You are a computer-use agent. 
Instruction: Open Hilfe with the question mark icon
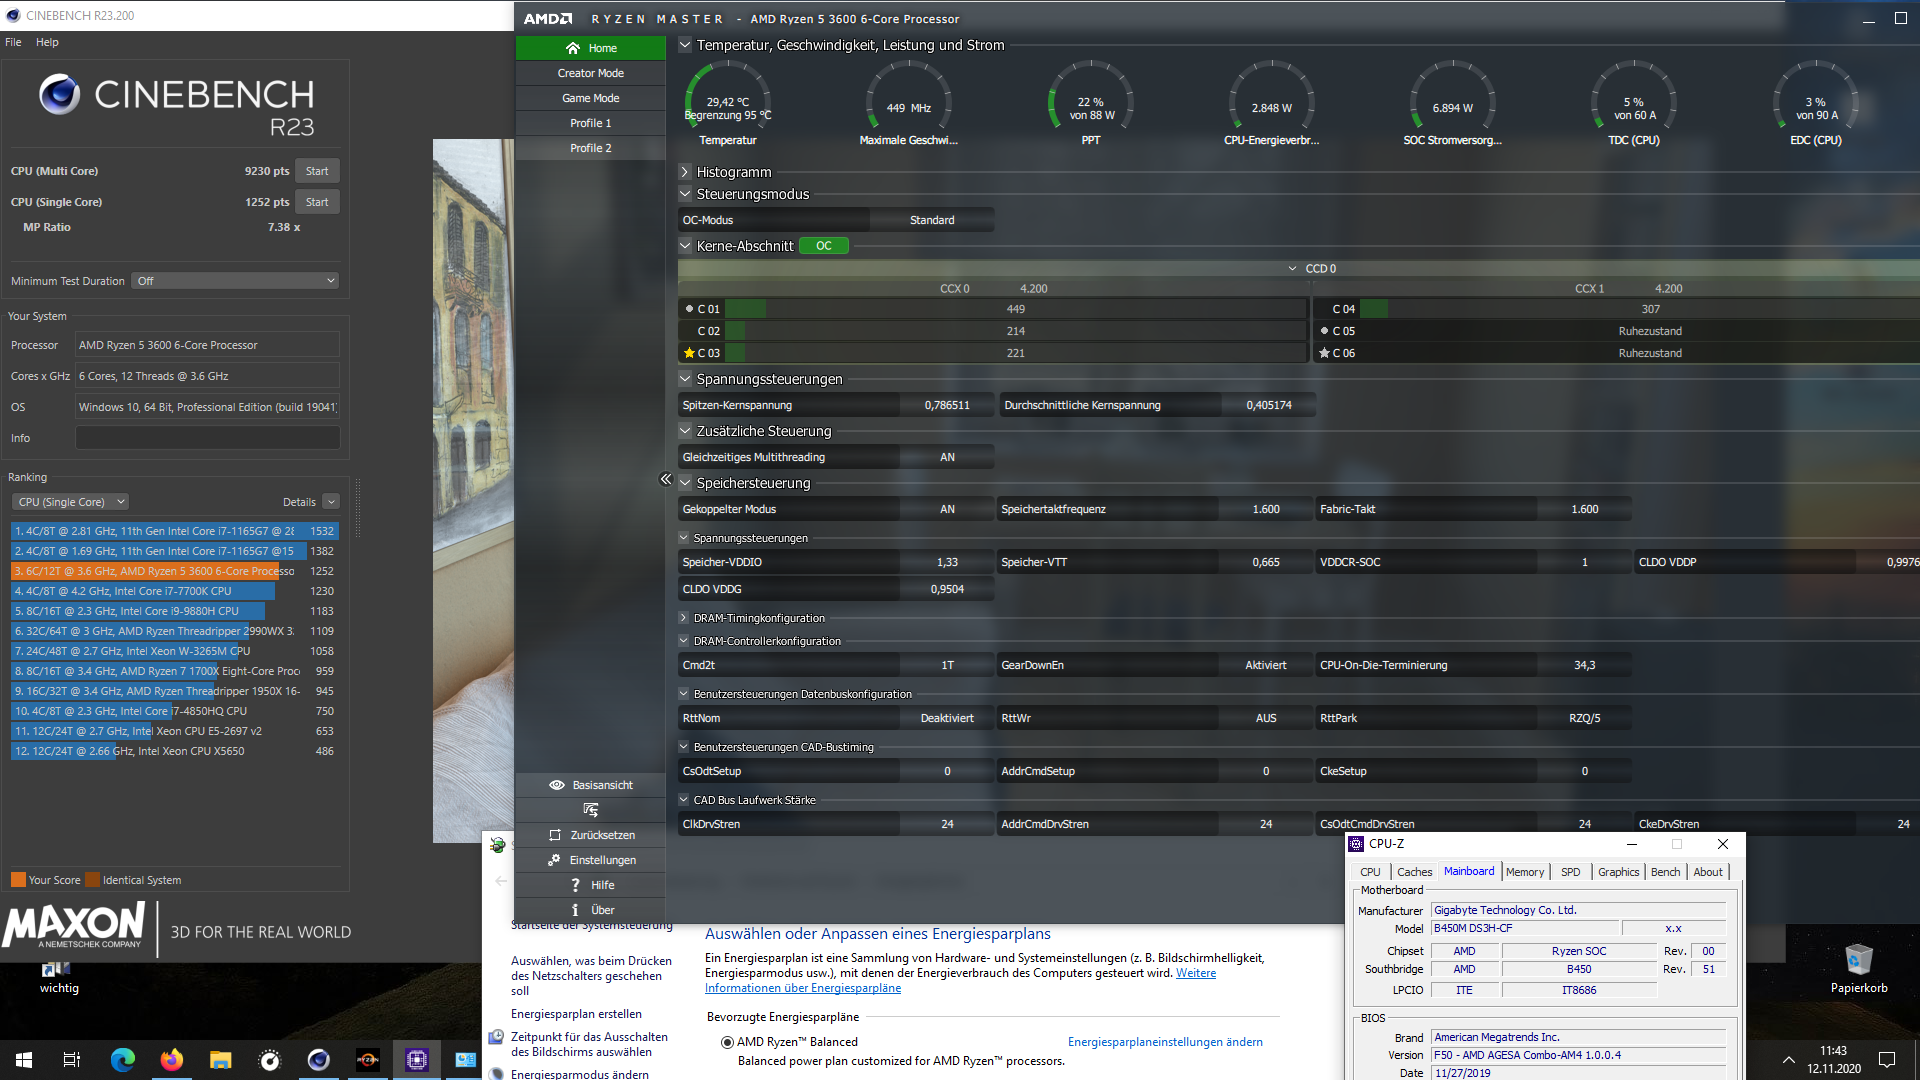click(575, 885)
